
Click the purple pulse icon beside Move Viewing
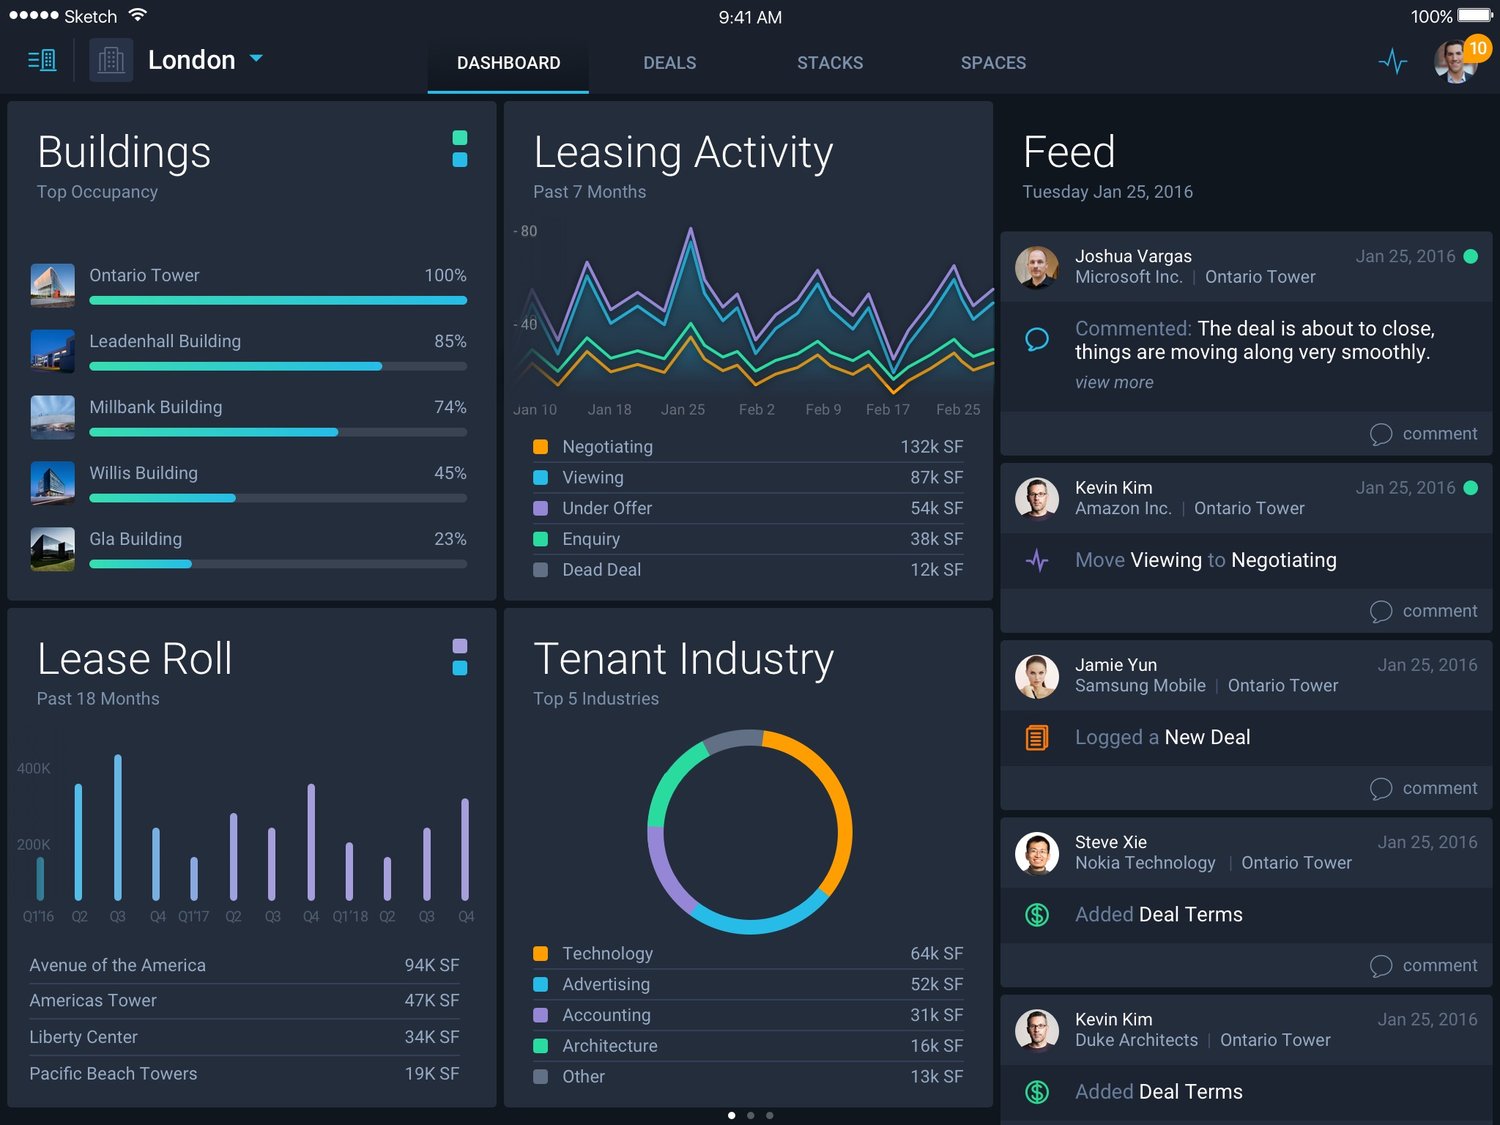[x=1037, y=561]
